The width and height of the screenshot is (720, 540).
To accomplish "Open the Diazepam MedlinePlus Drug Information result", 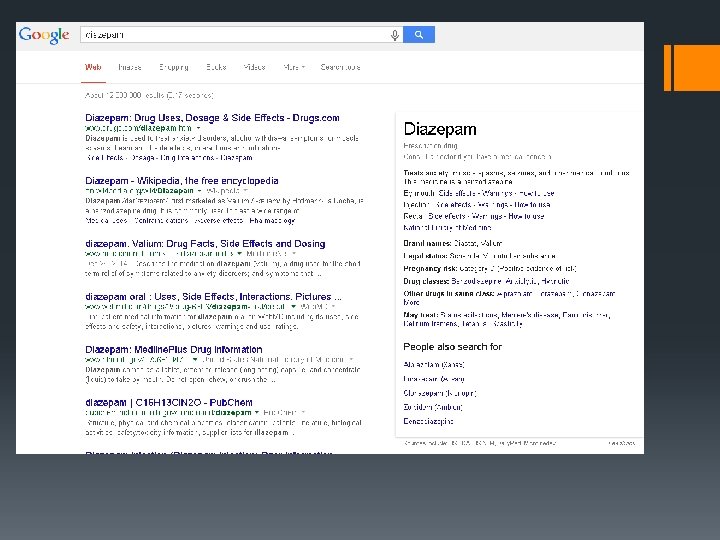I will point(174,349).
